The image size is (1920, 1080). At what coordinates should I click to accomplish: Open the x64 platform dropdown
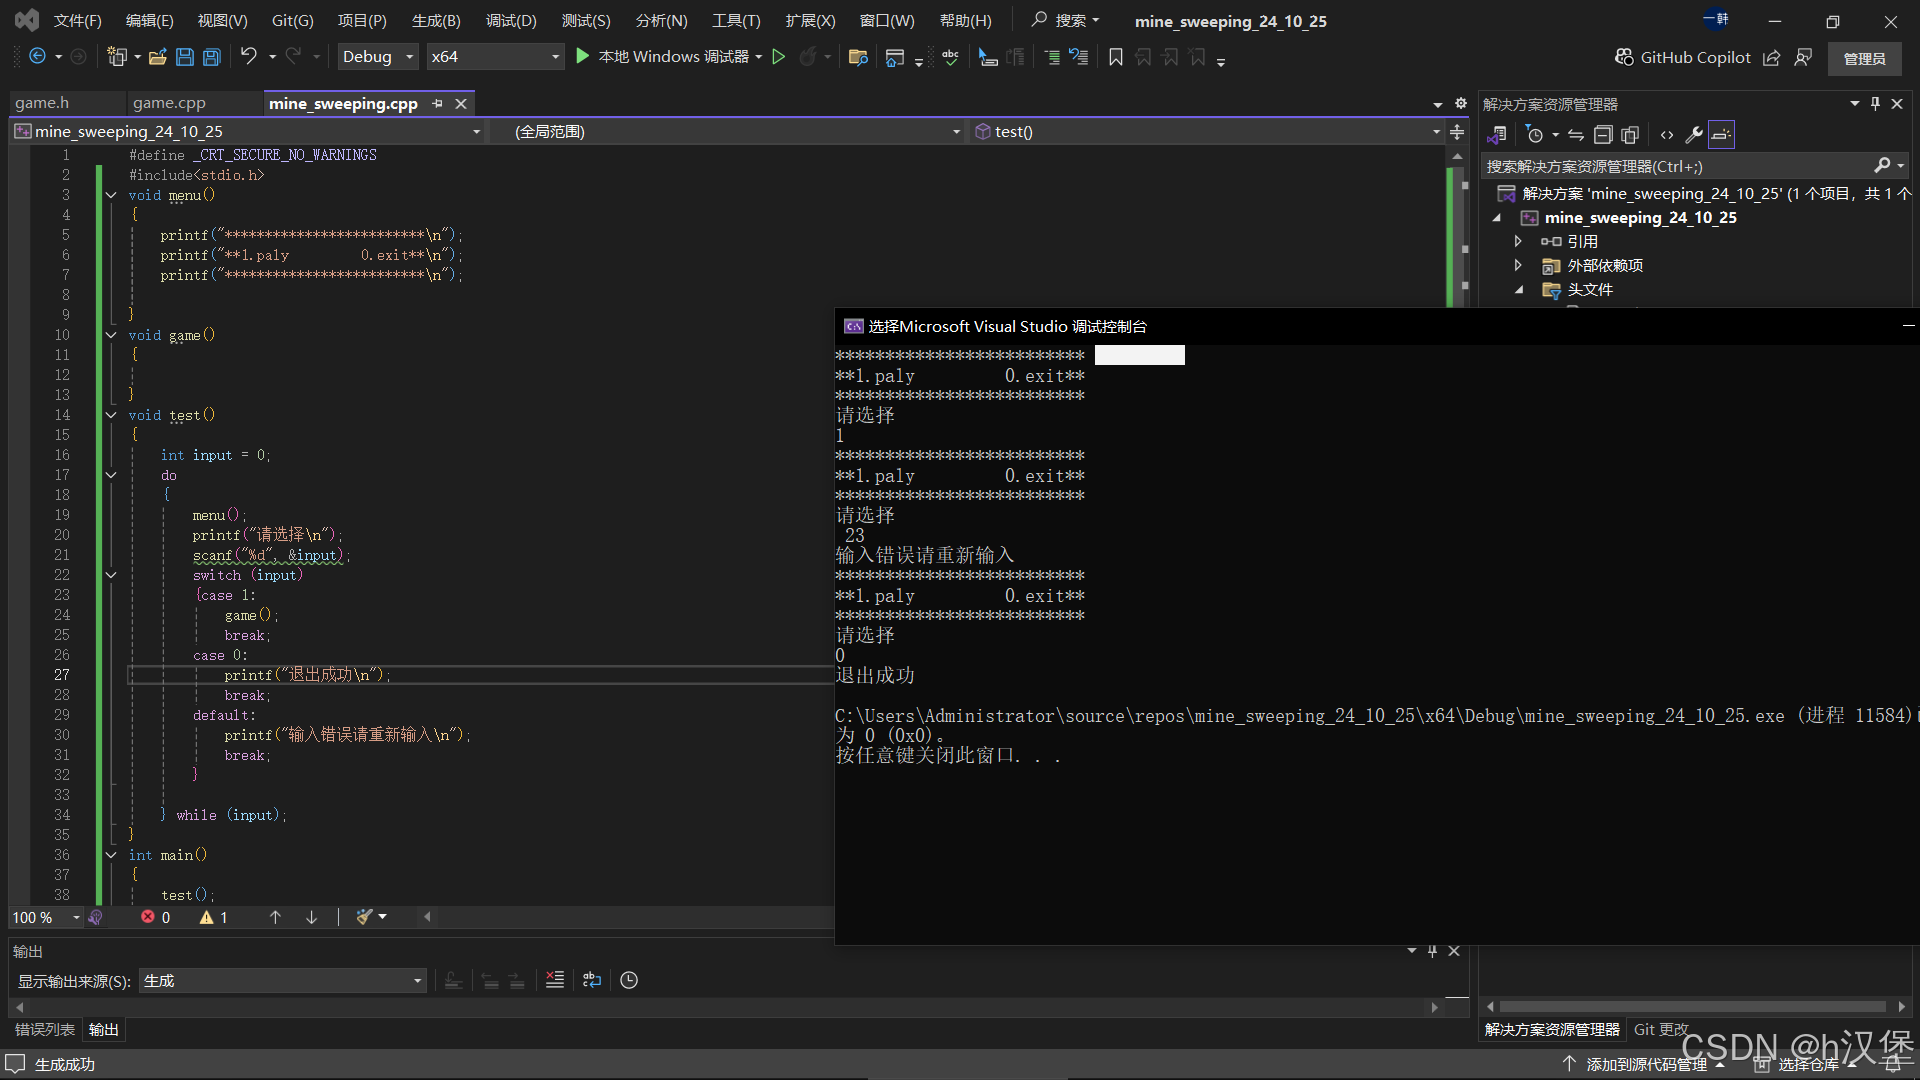click(494, 57)
